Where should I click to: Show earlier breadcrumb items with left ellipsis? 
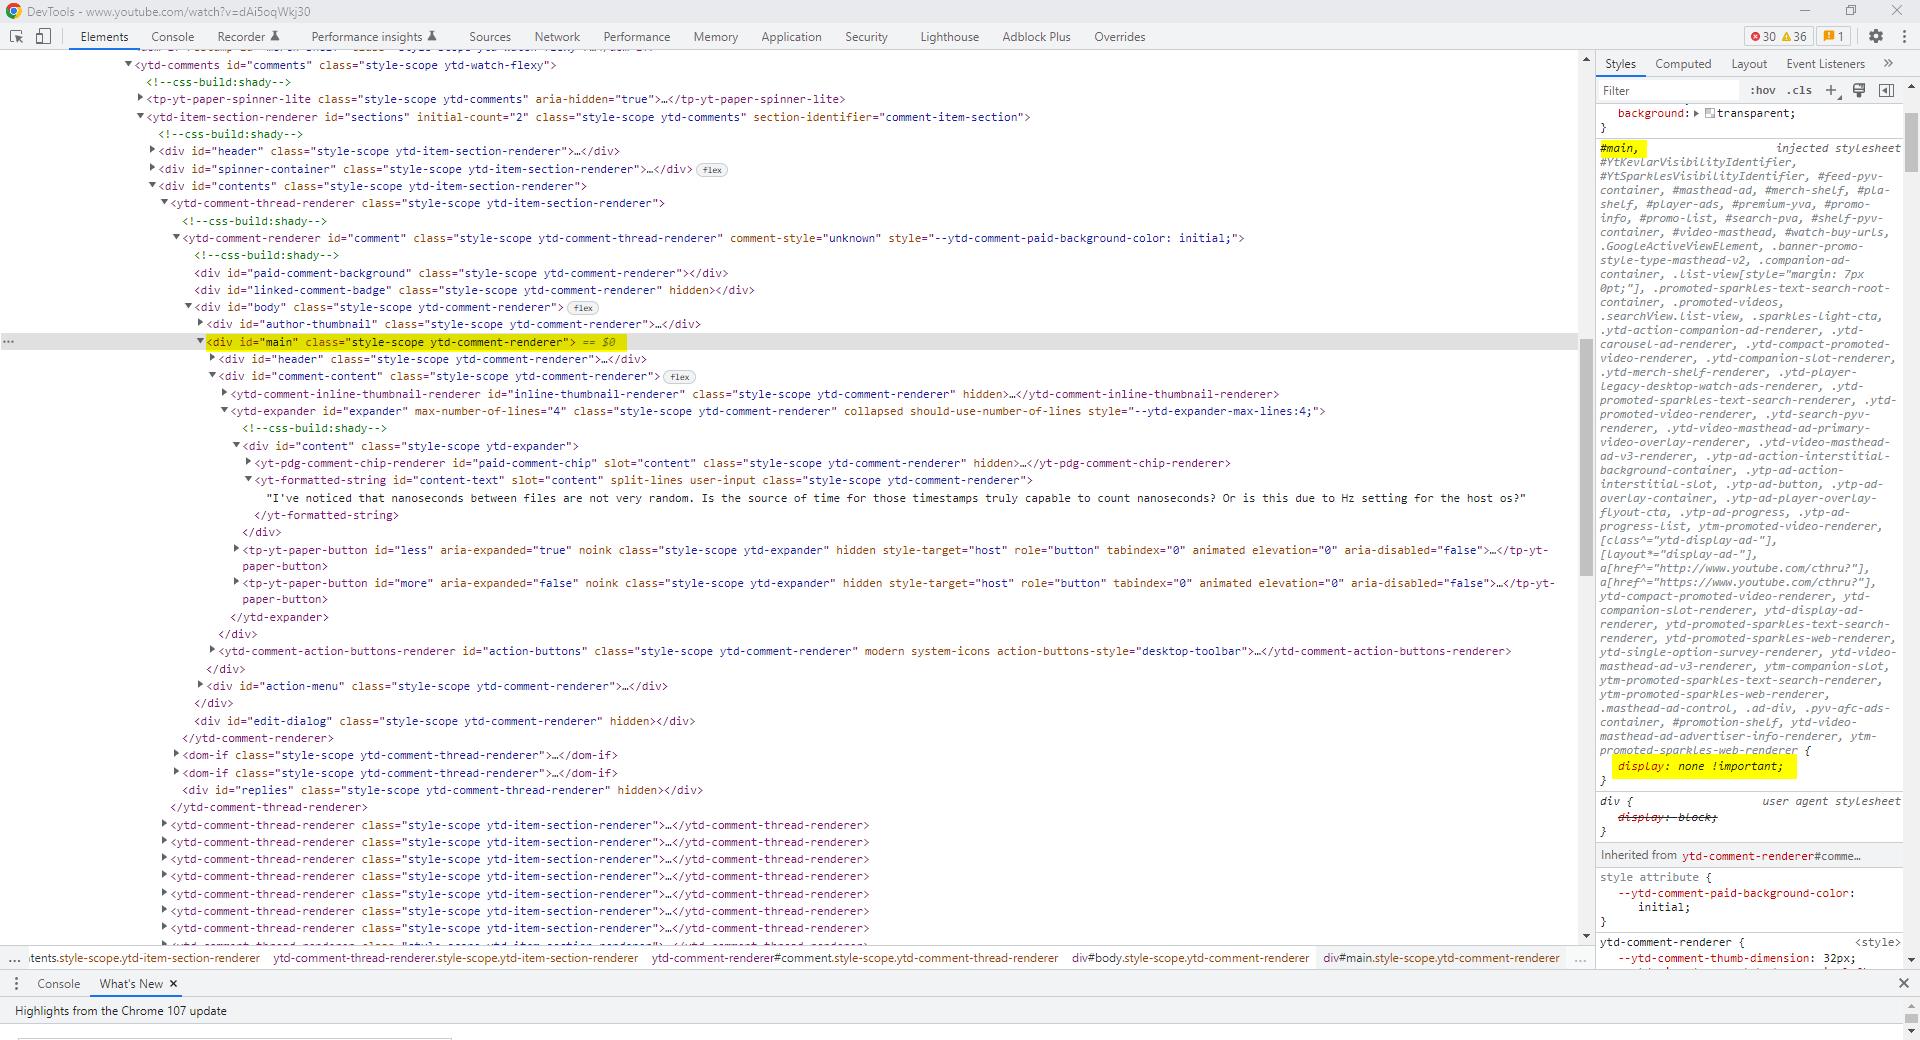[14, 958]
